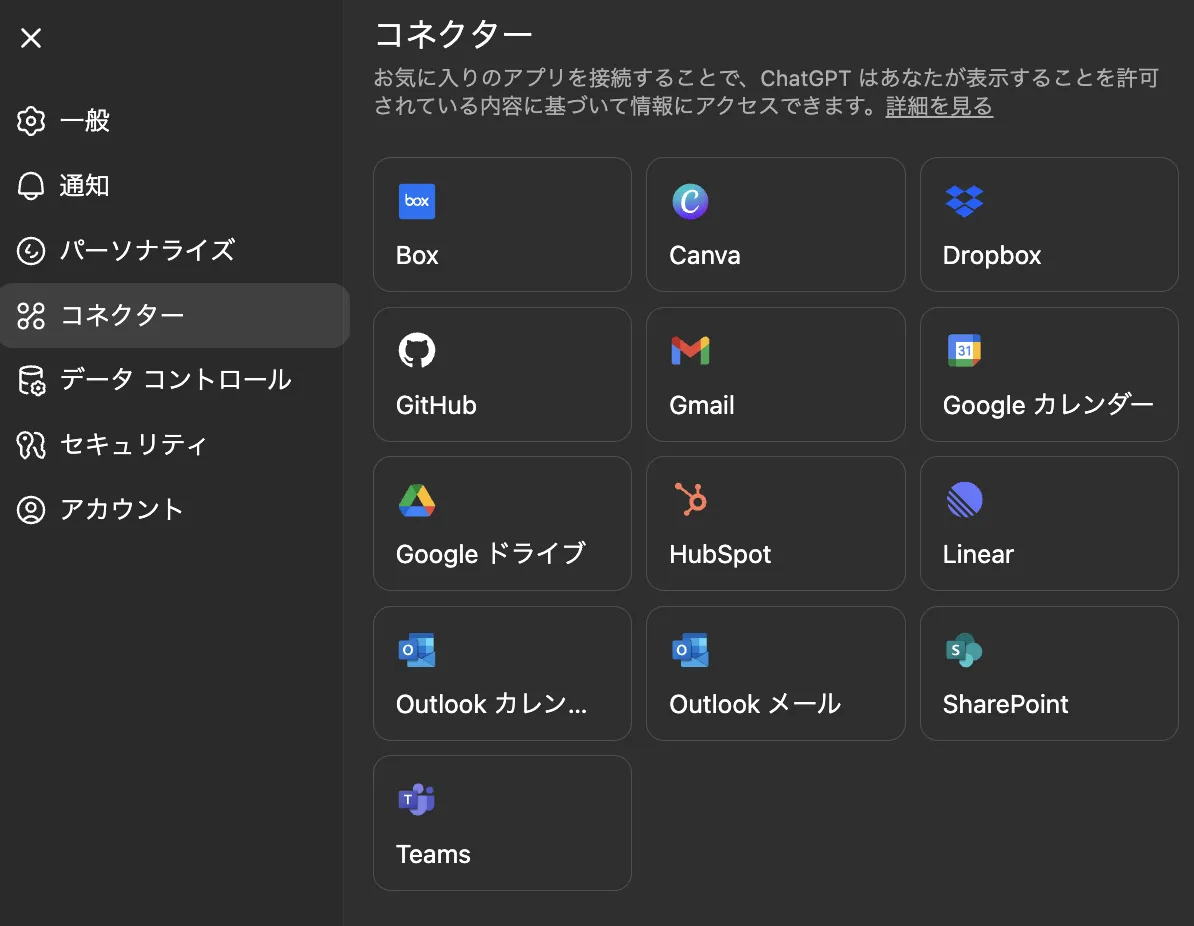
Task: Select the SharePoint connector icon
Action: point(964,650)
